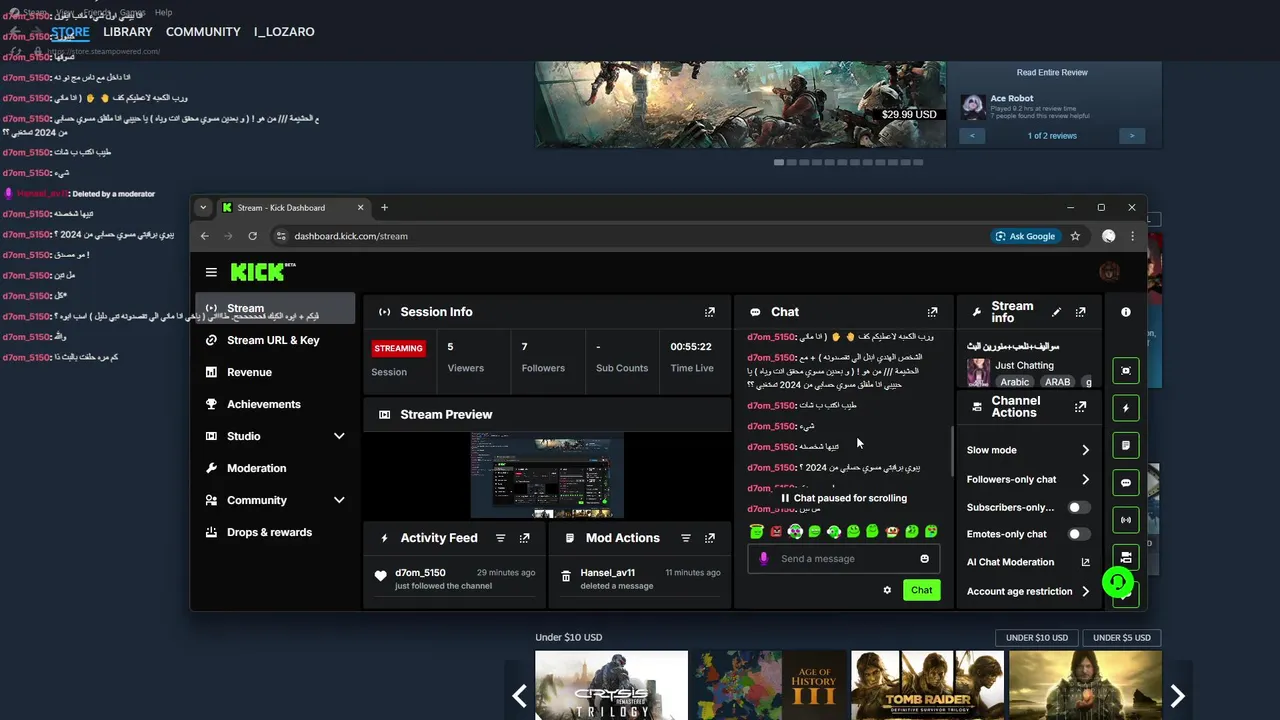The image size is (1280, 720).
Task: Pop out the Mod Actions panel
Action: [710, 538]
